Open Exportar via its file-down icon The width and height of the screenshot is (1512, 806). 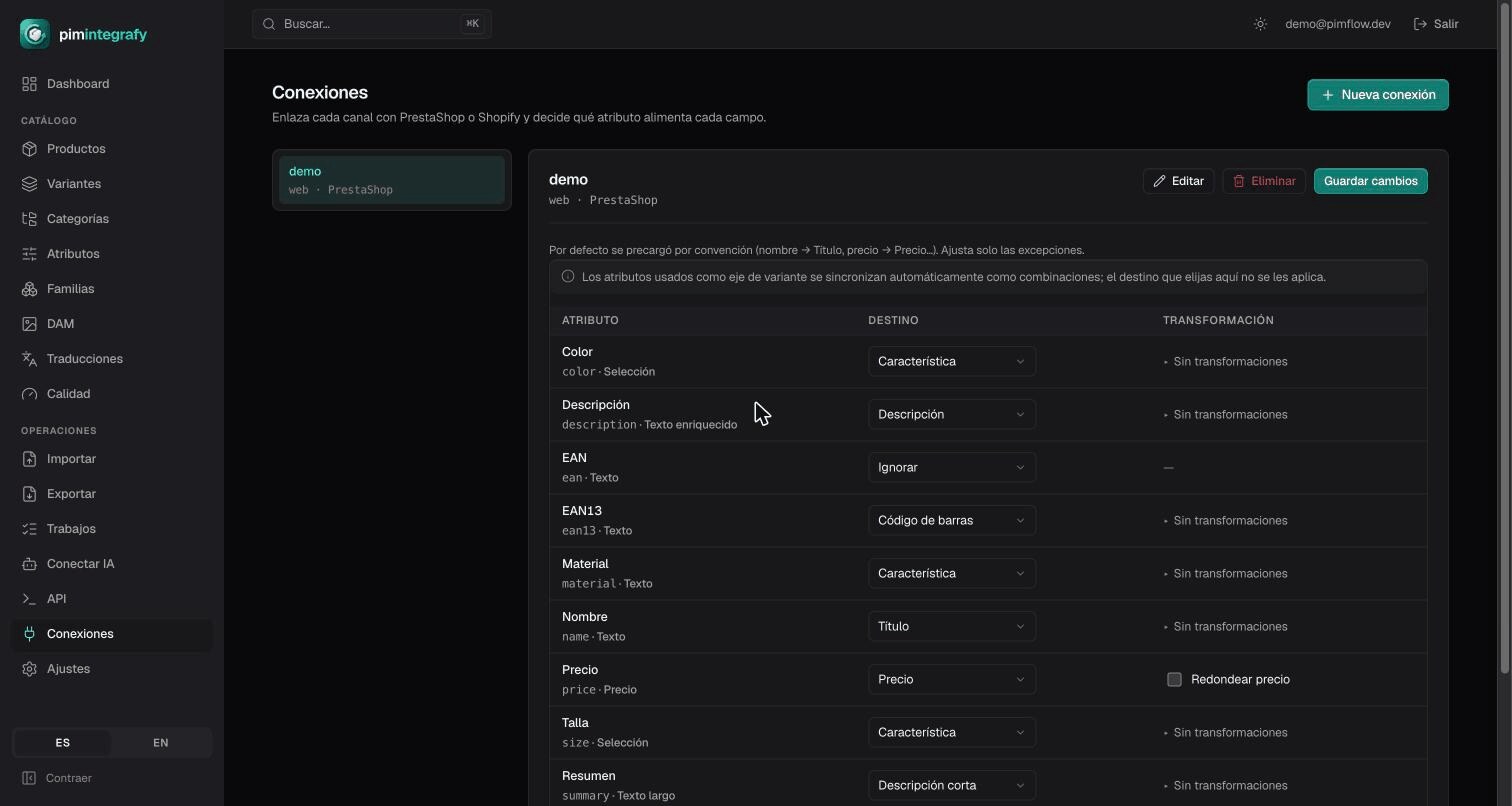pos(29,494)
